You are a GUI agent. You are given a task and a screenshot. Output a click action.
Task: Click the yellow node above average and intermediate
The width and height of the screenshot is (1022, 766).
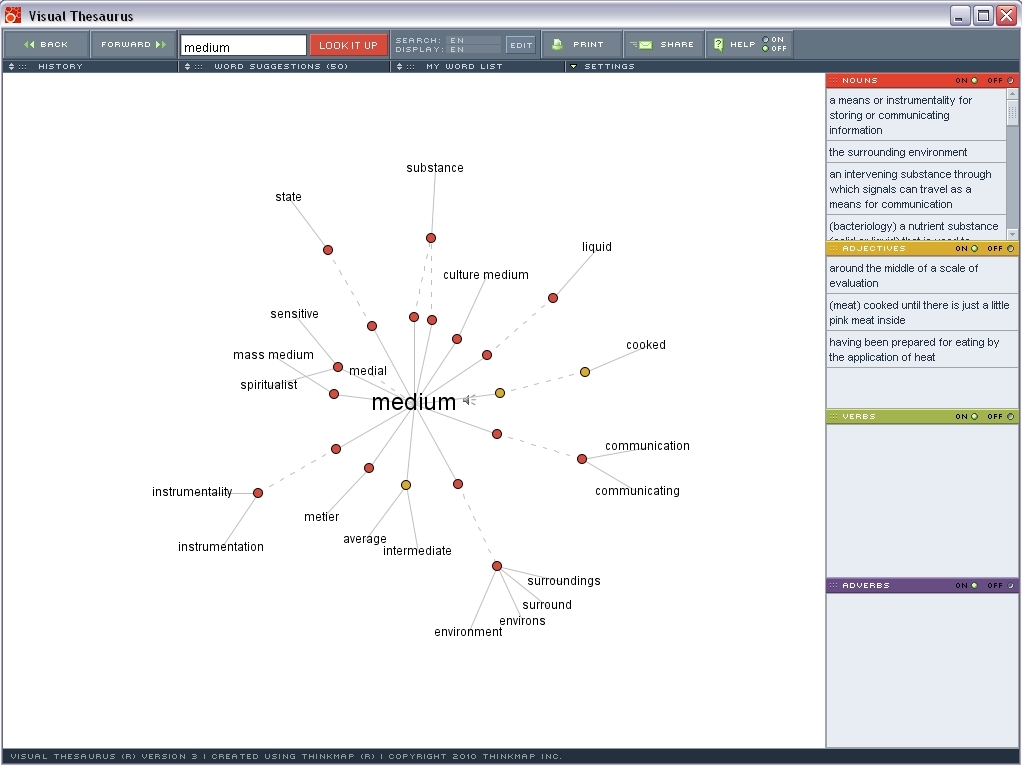[x=406, y=485]
